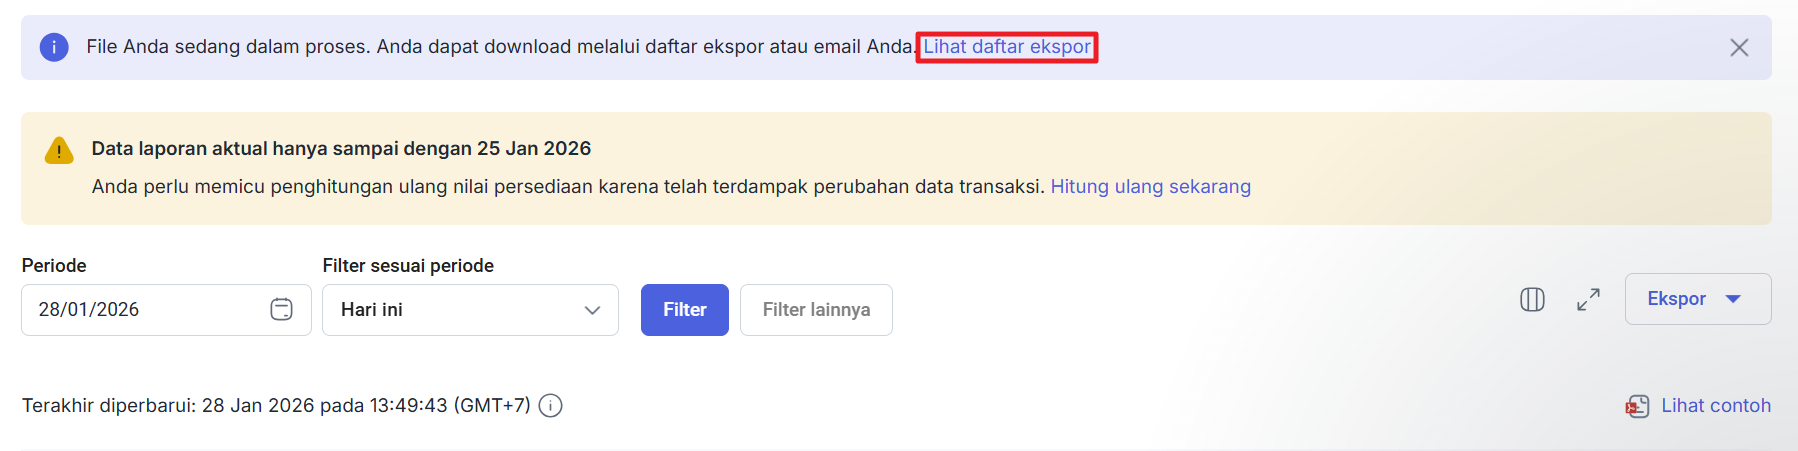1798x451 pixels.
Task: Open the Lihat daftar ekspor link
Action: coord(1006,47)
